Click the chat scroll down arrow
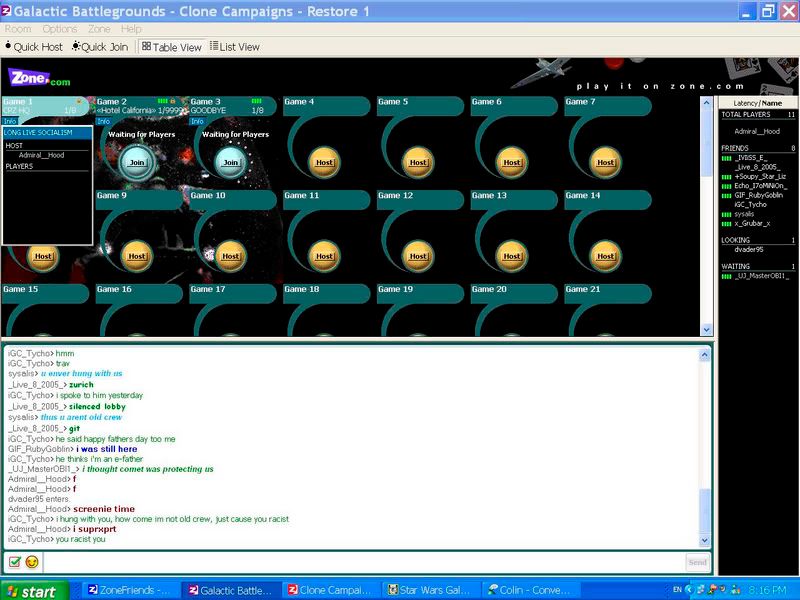 click(705, 540)
